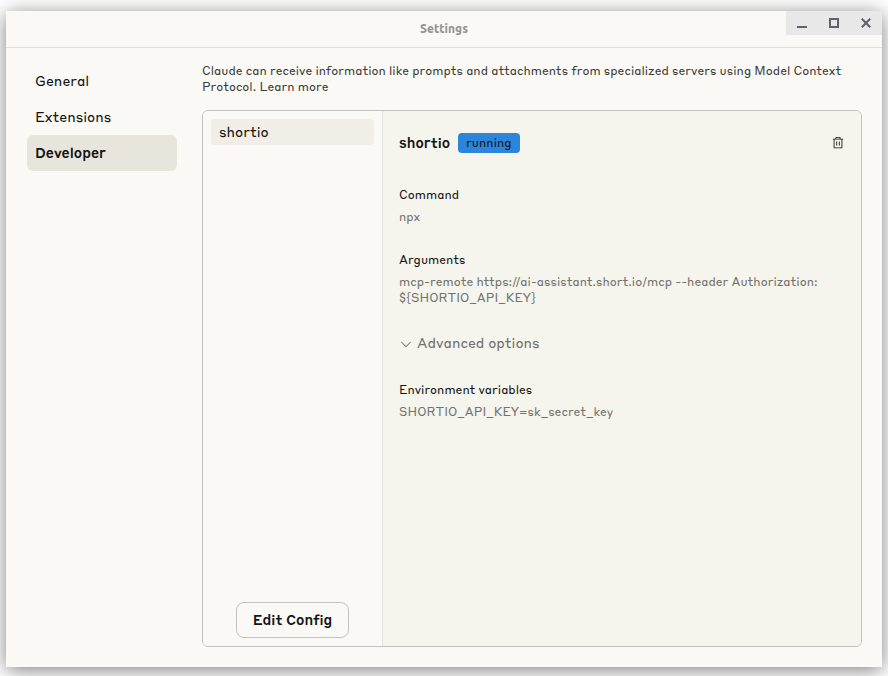Select the Developer section in sidebar
This screenshot has width=888, height=676.
pos(71,153)
